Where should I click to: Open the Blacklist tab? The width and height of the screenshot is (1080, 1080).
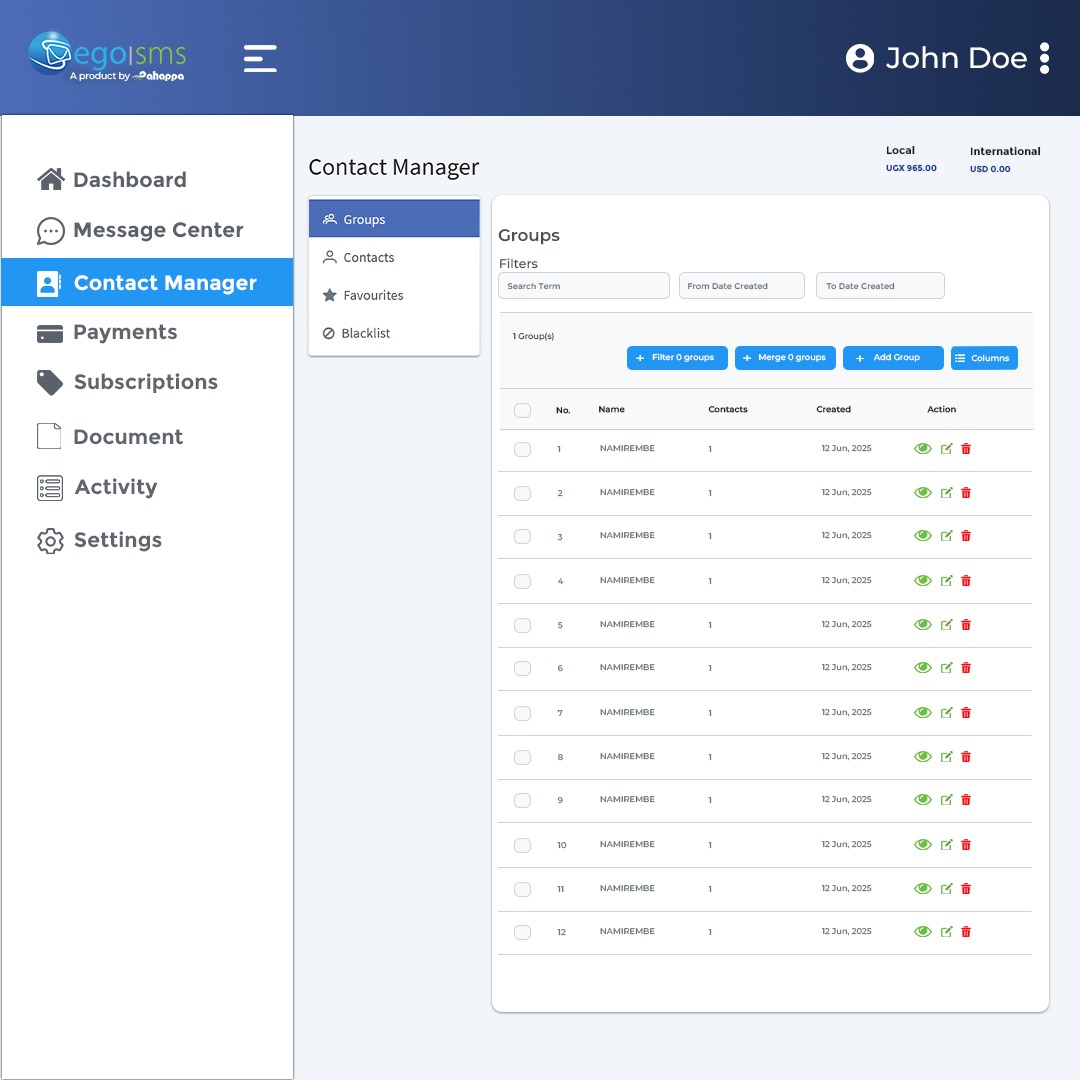click(x=394, y=333)
